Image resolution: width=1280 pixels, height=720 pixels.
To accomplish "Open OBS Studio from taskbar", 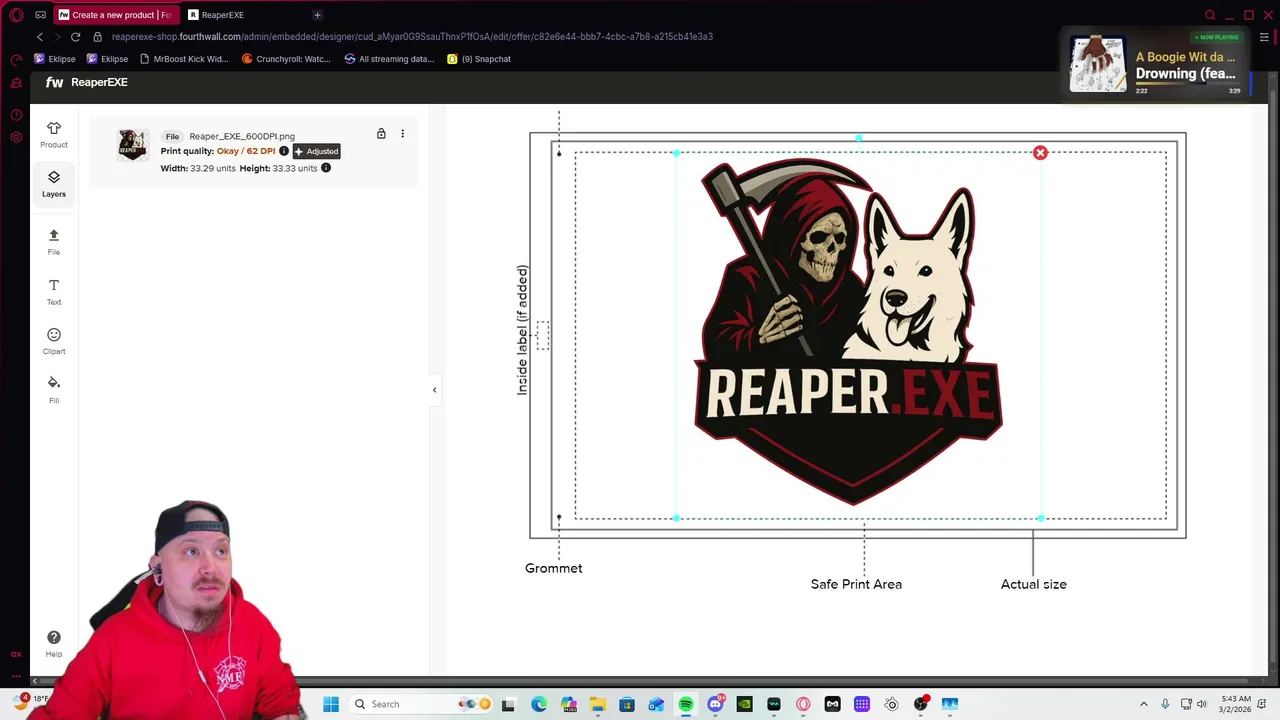I will [x=920, y=704].
